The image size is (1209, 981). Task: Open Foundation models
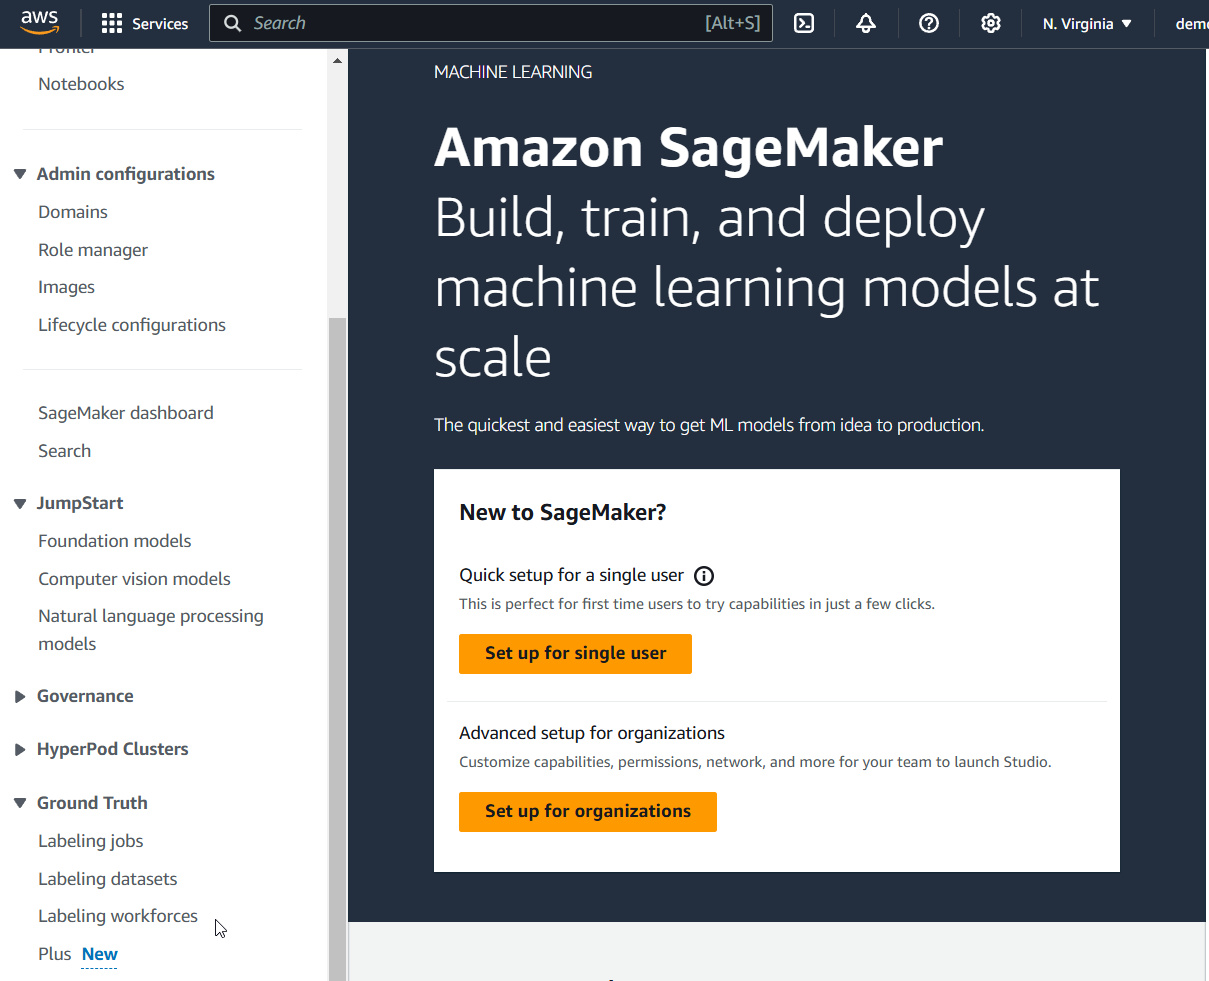click(115, 541)
